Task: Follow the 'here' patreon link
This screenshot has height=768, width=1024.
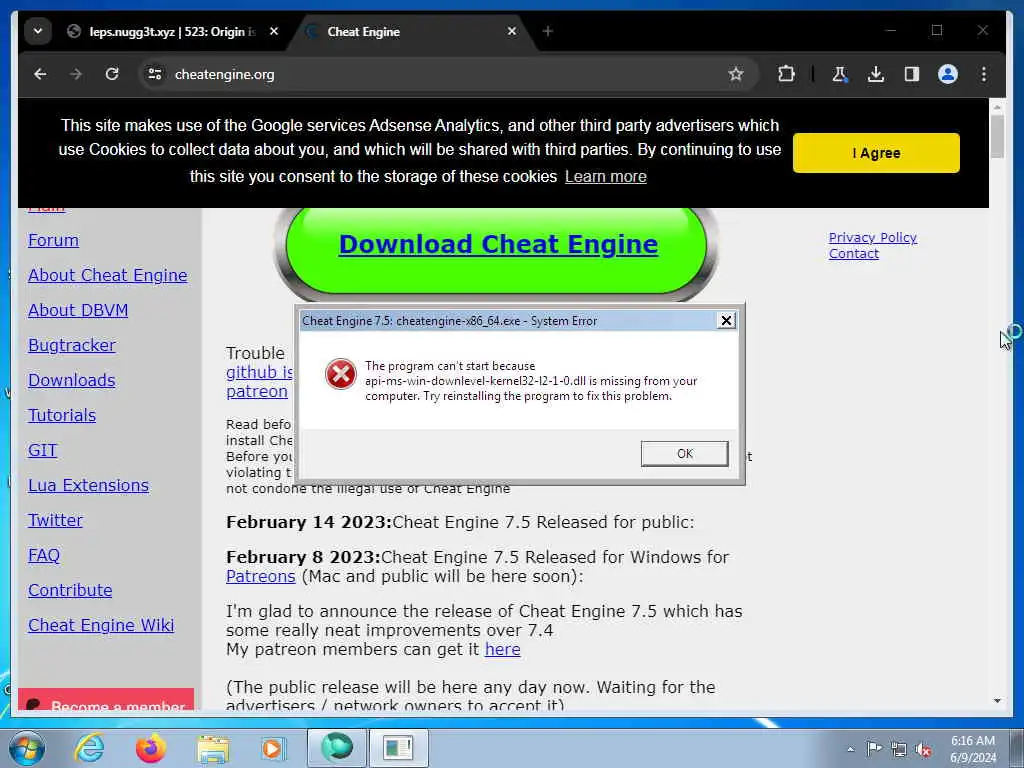Action: 502,650
